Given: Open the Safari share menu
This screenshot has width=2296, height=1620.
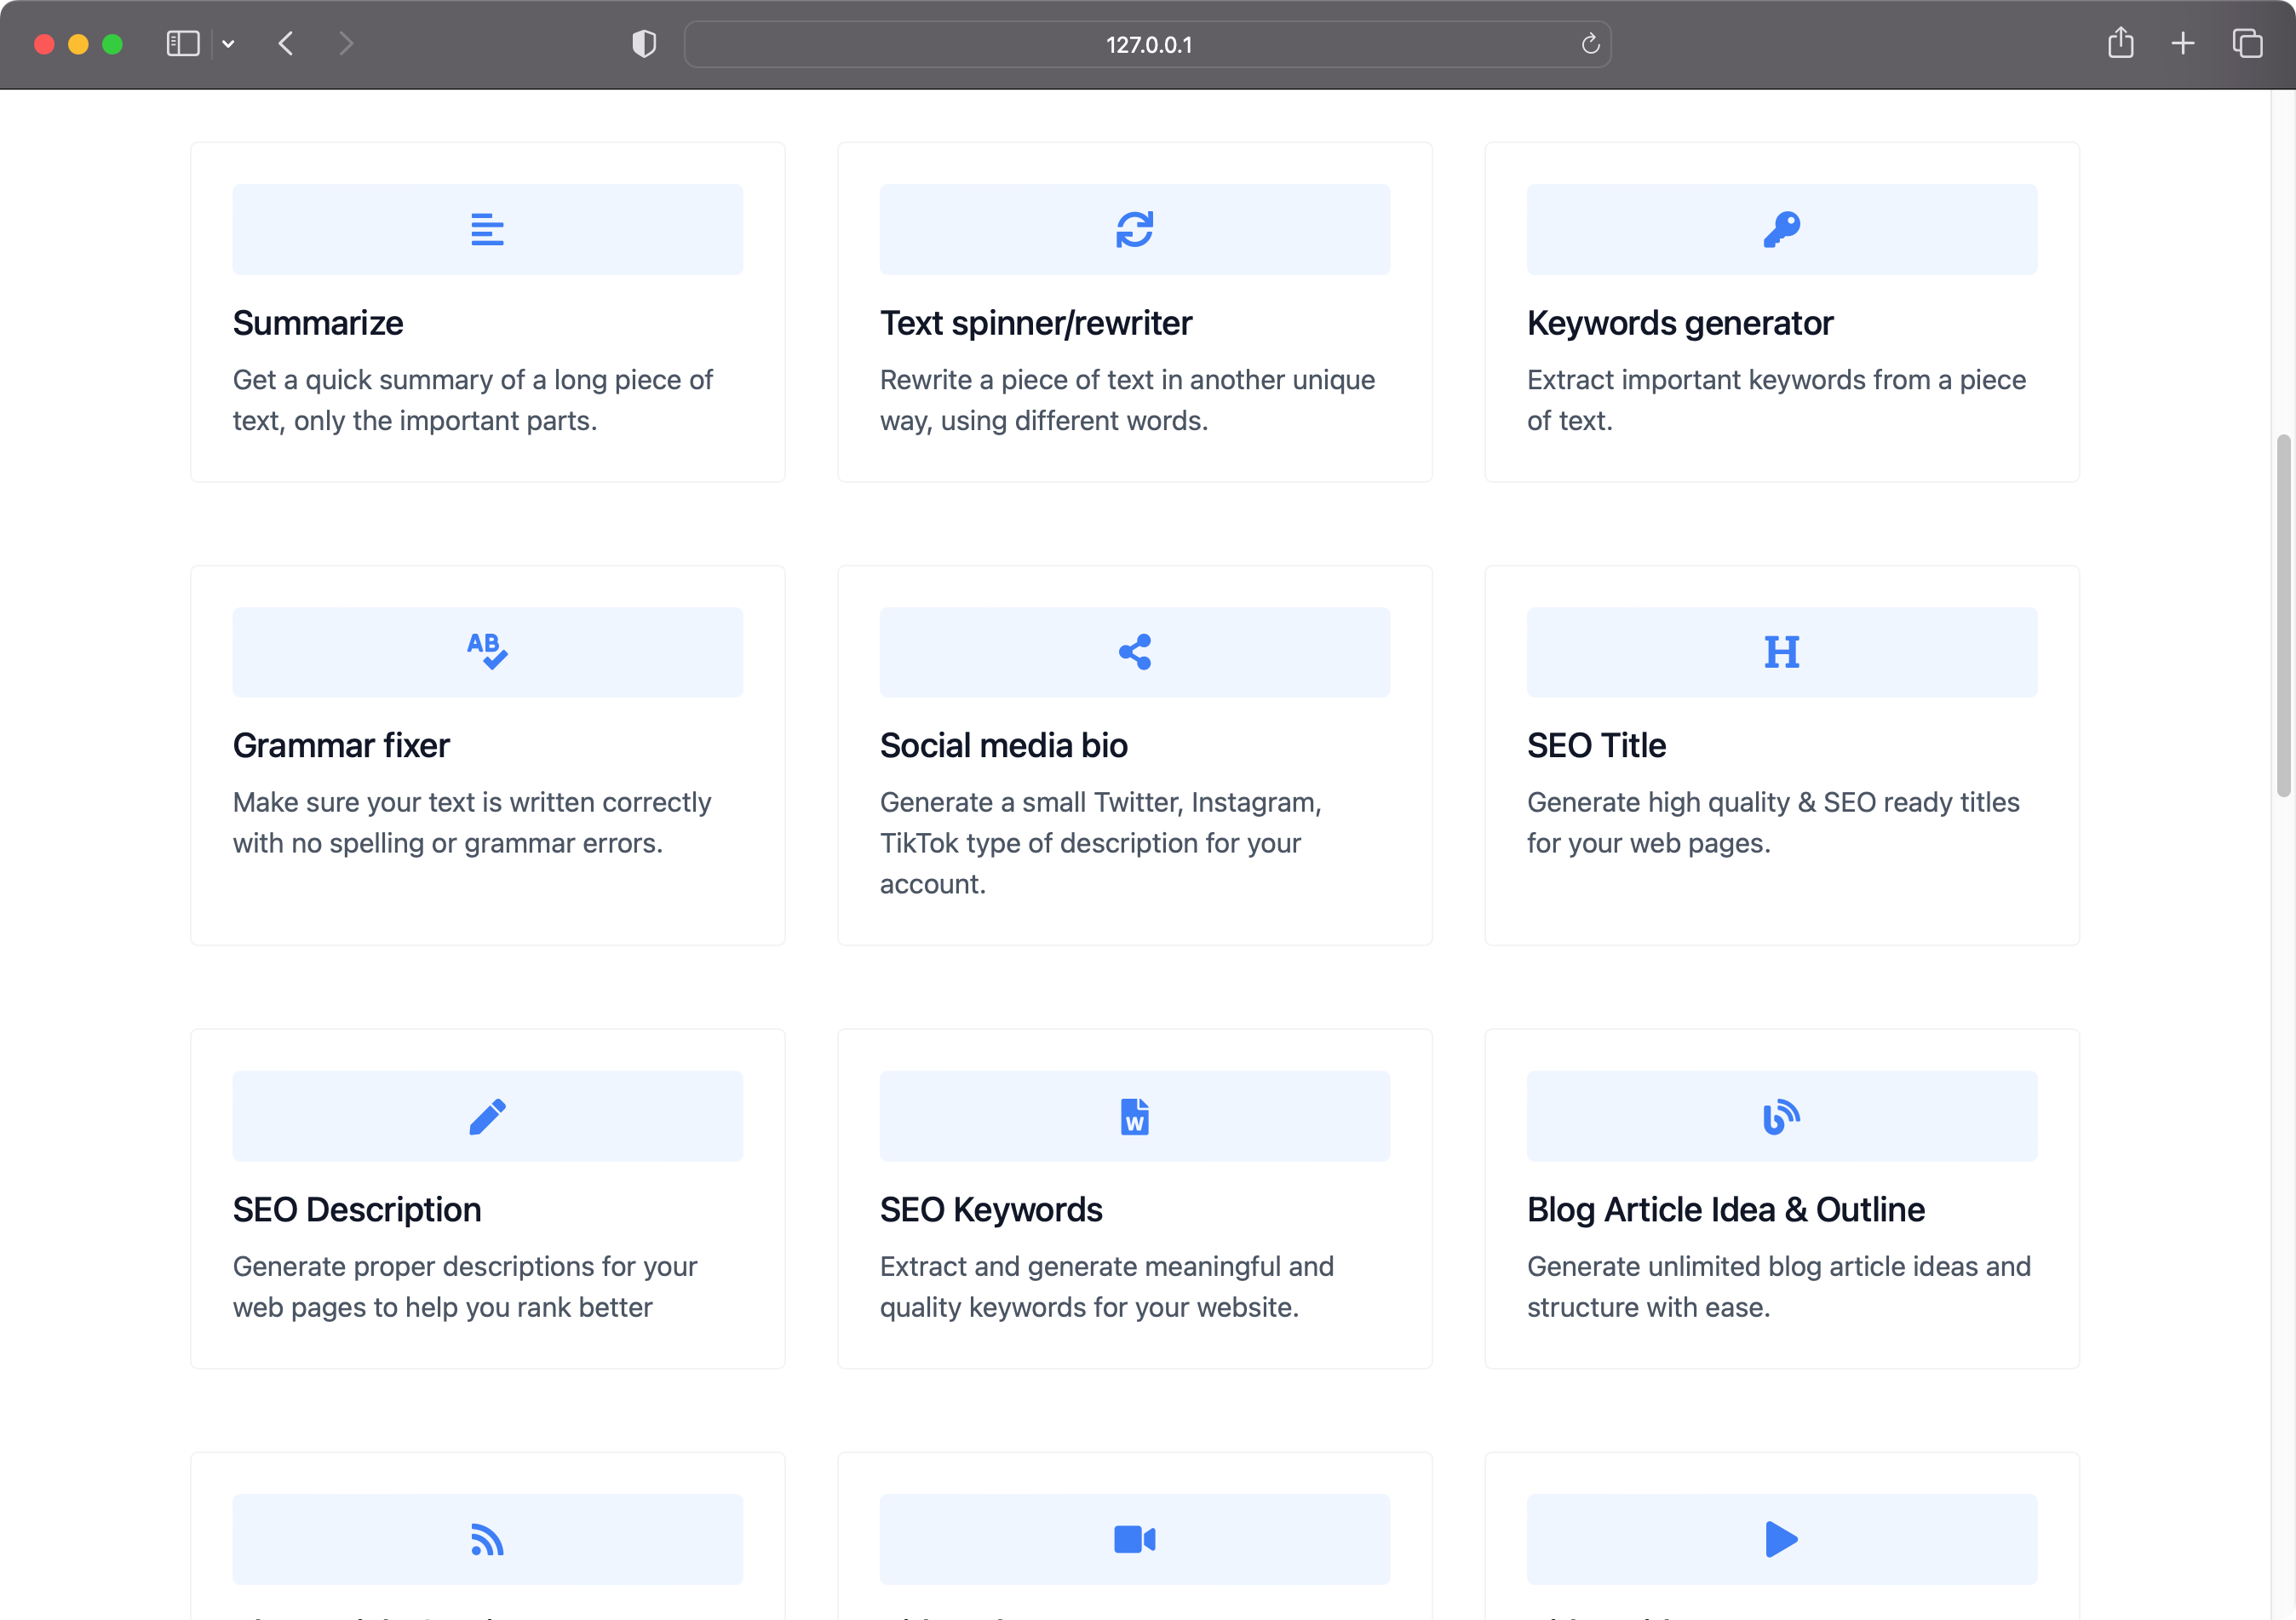Looking at the screenshot, I should pos(2120,44).
